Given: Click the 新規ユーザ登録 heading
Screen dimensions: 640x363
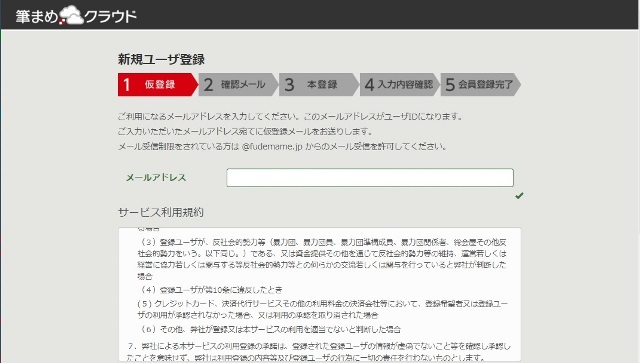Looking at the screenshot, I should pos(161,60).
